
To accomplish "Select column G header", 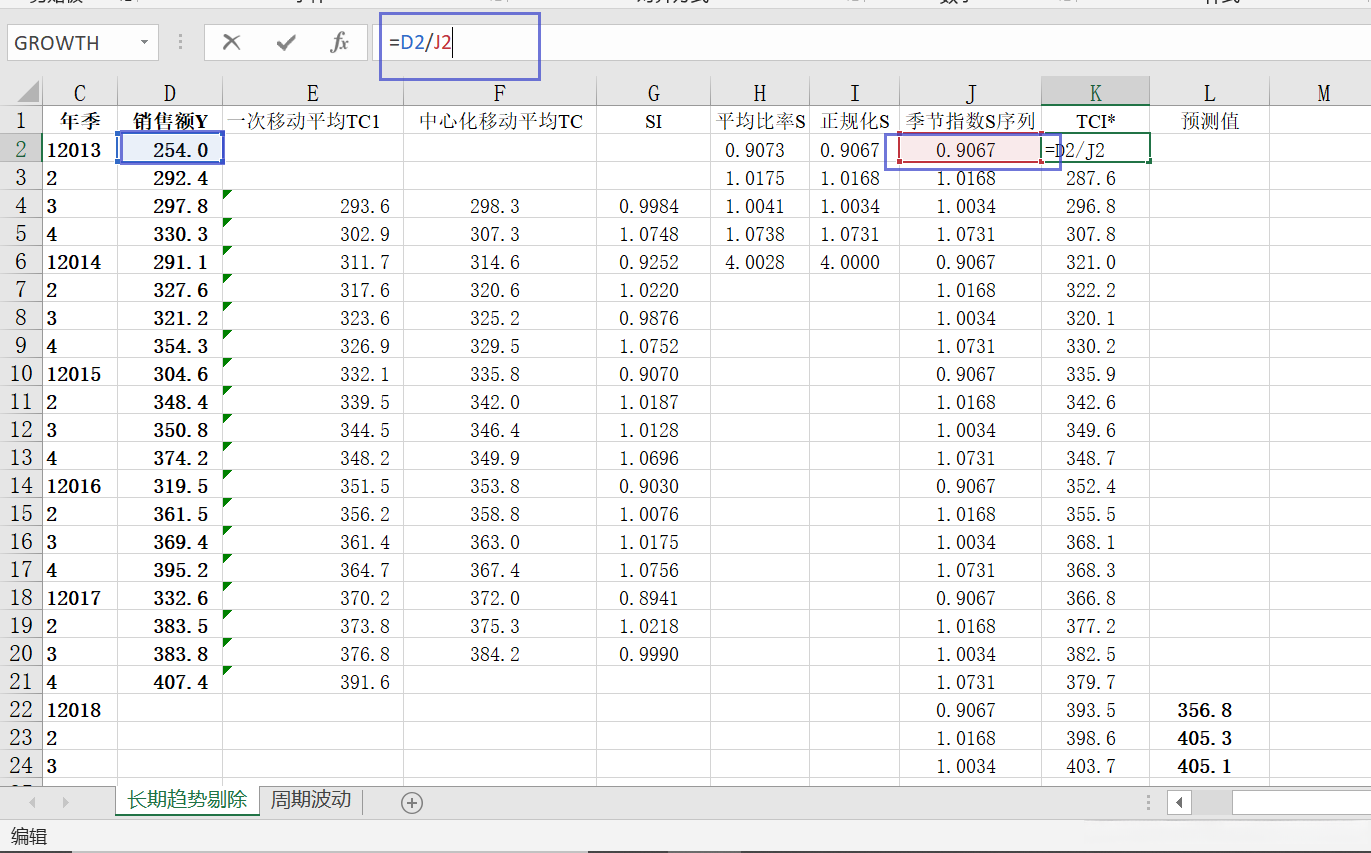I will pyautogui.click(x=654, y=93).
